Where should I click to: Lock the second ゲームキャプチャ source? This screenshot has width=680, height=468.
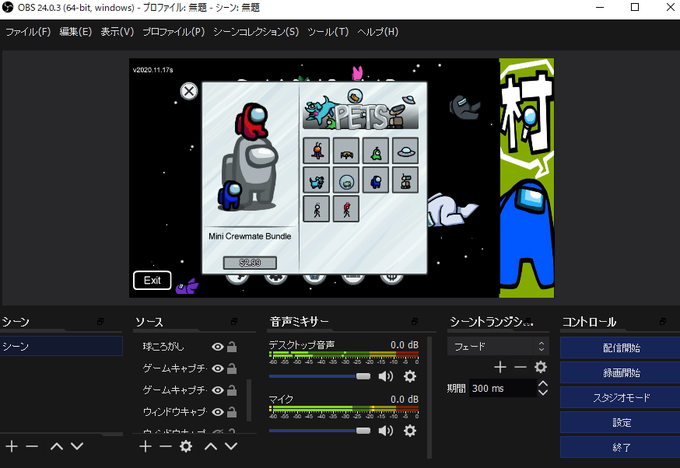pyautogui.click(x=232, y=390)
